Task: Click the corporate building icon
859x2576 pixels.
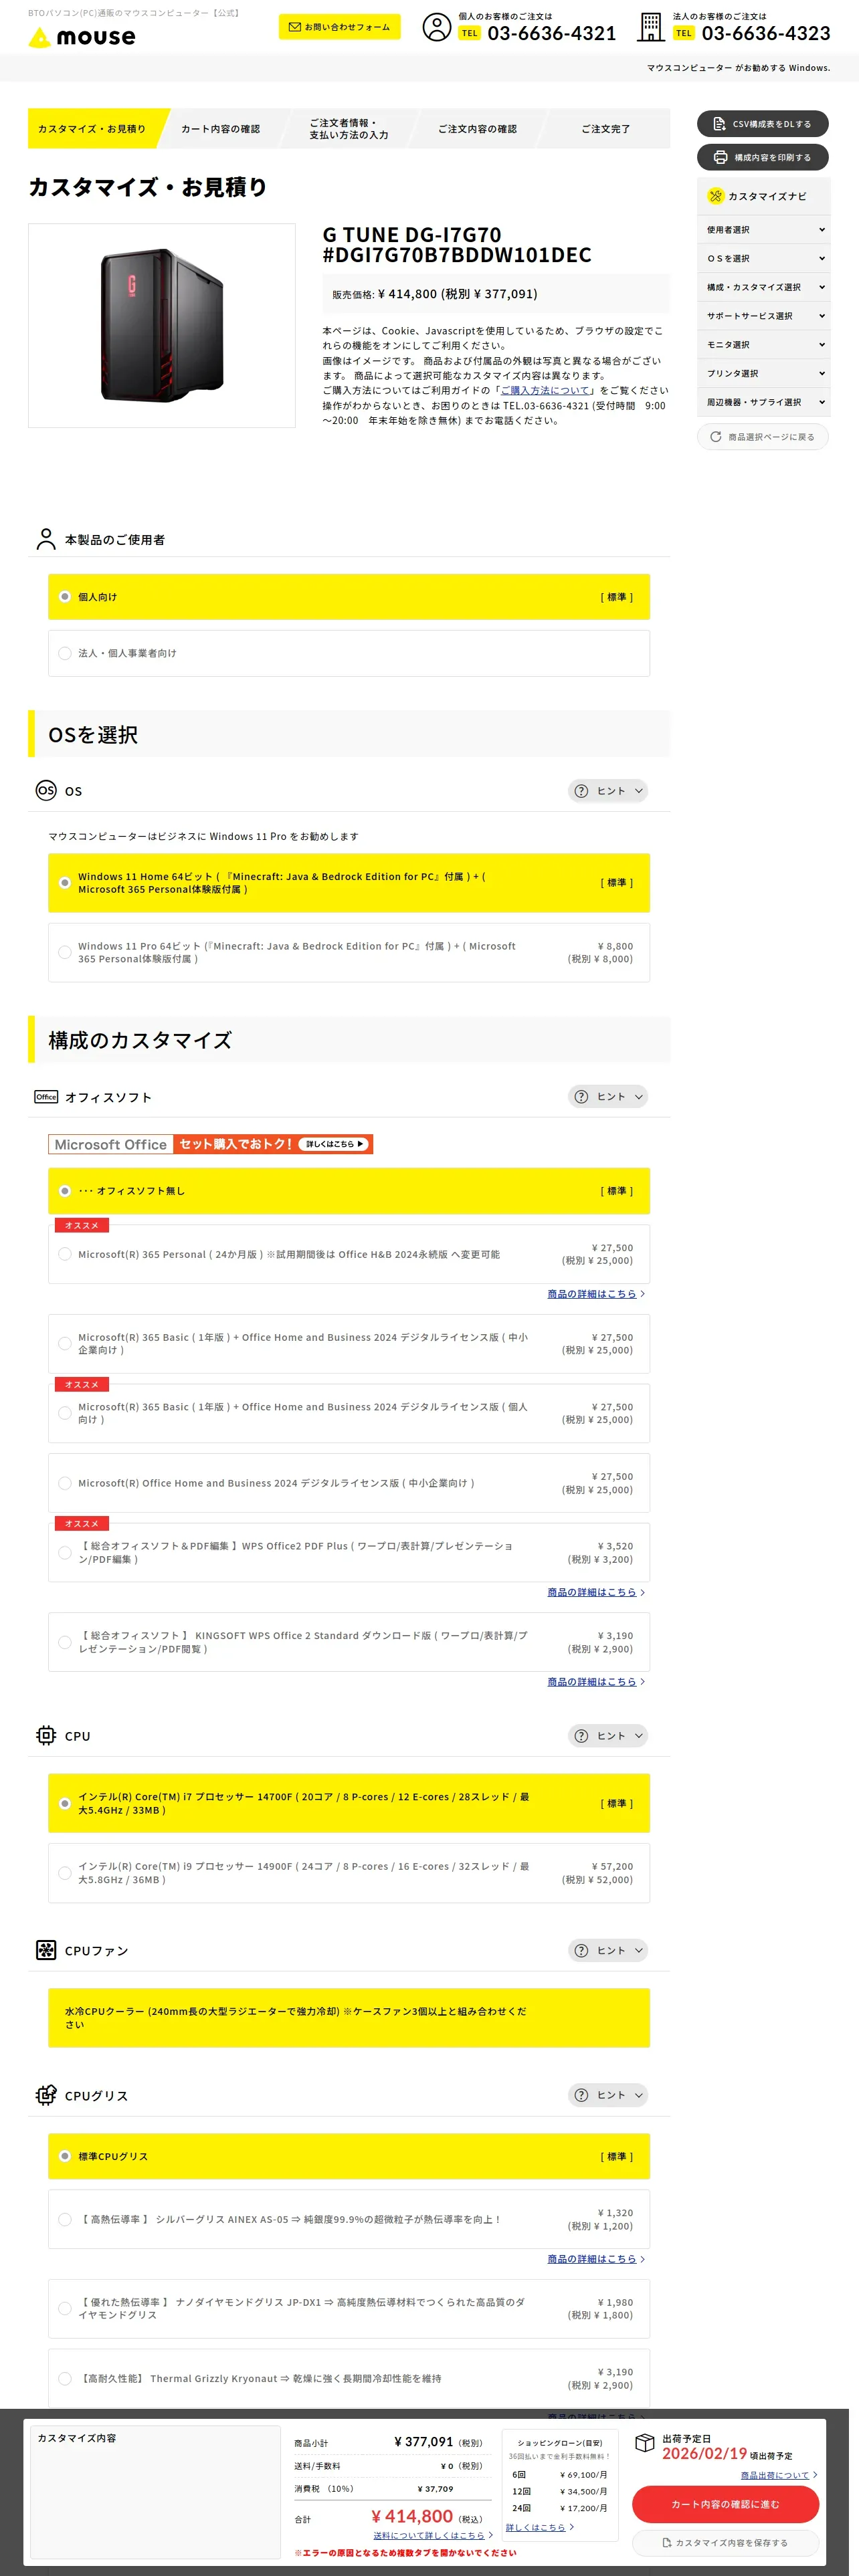Action: click(651, 27)
